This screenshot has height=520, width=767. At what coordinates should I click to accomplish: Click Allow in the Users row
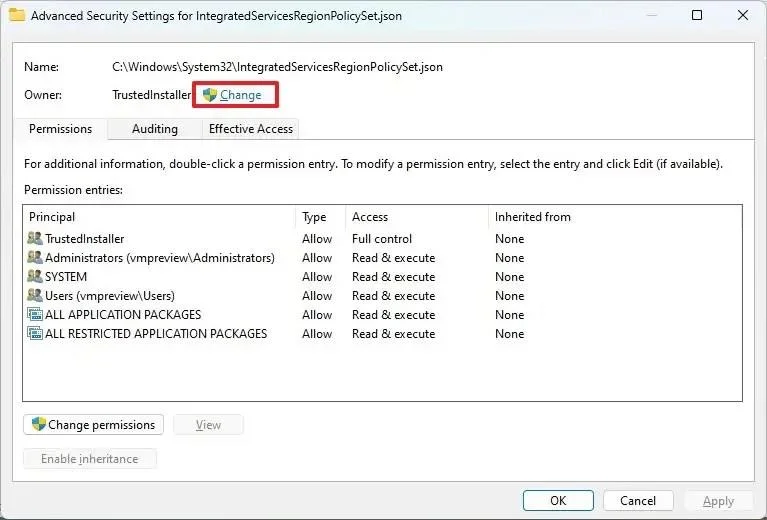pos(317,296)
